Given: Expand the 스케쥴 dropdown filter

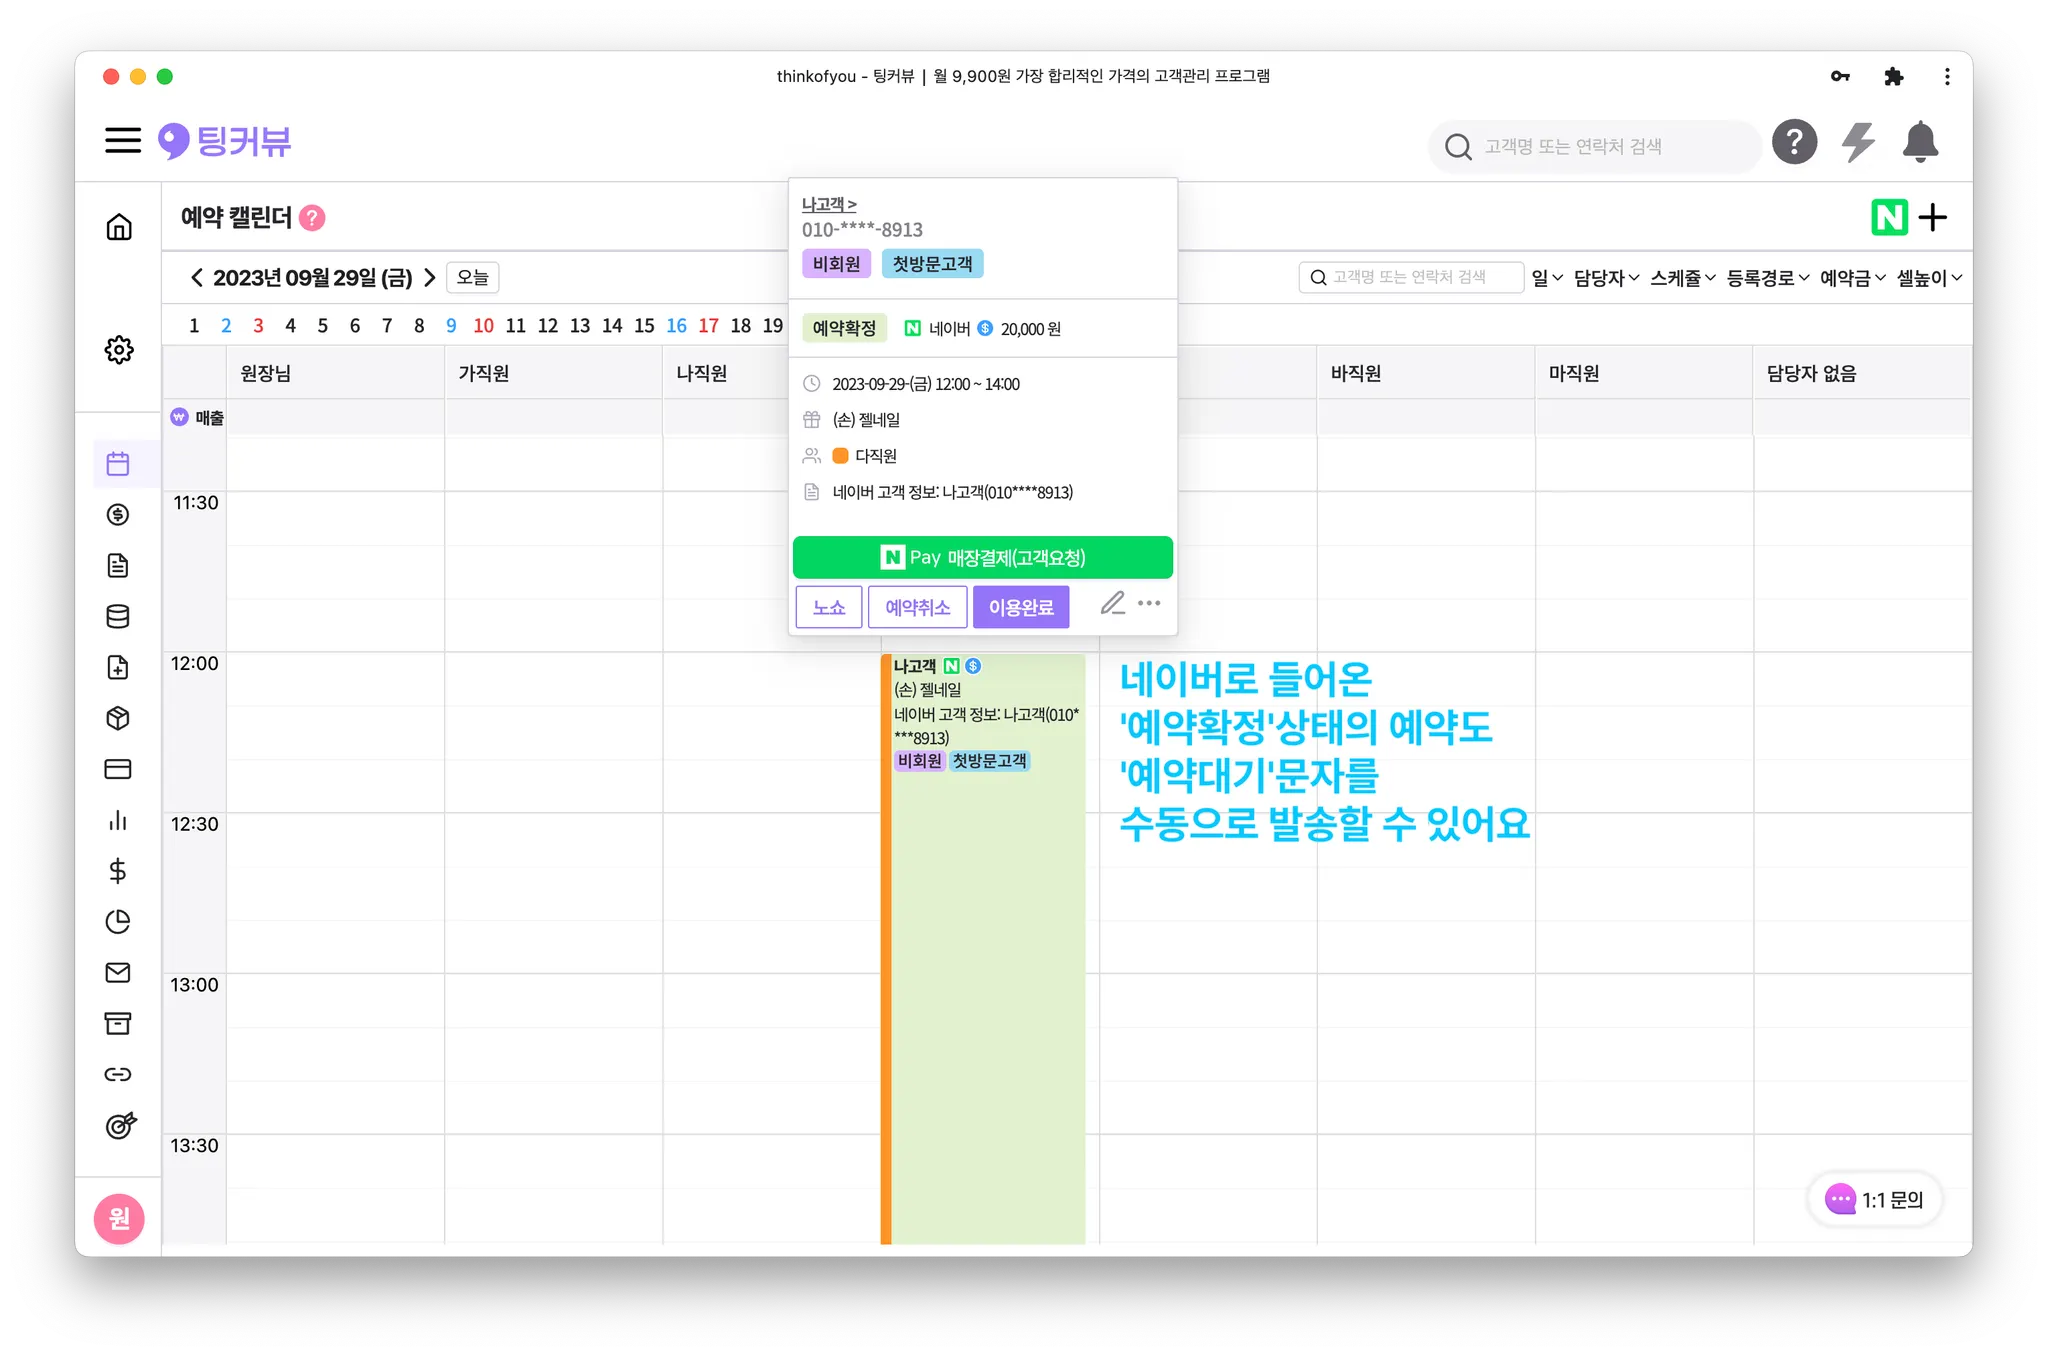Looking at the screenshot, I should (1682, 278).
